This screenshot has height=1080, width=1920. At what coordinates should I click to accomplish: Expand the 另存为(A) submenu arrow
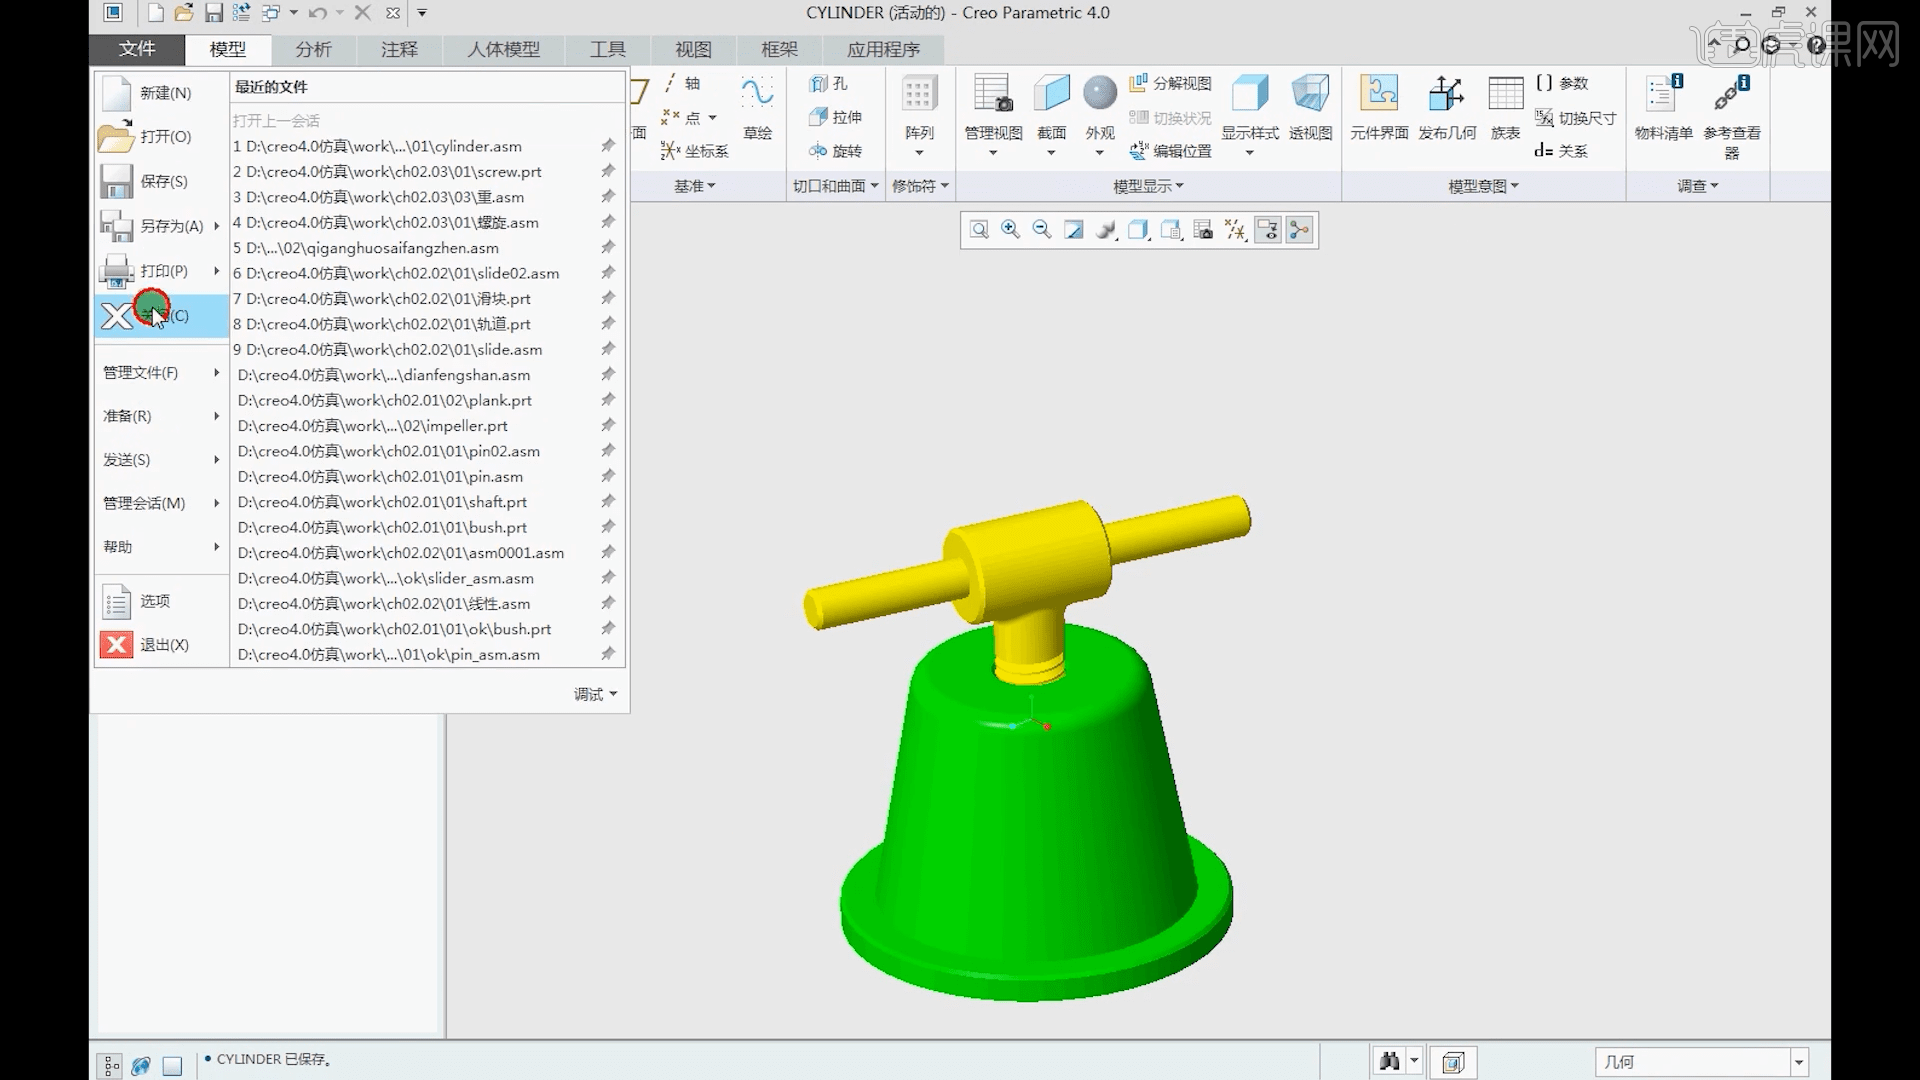[x=216, y=226]
